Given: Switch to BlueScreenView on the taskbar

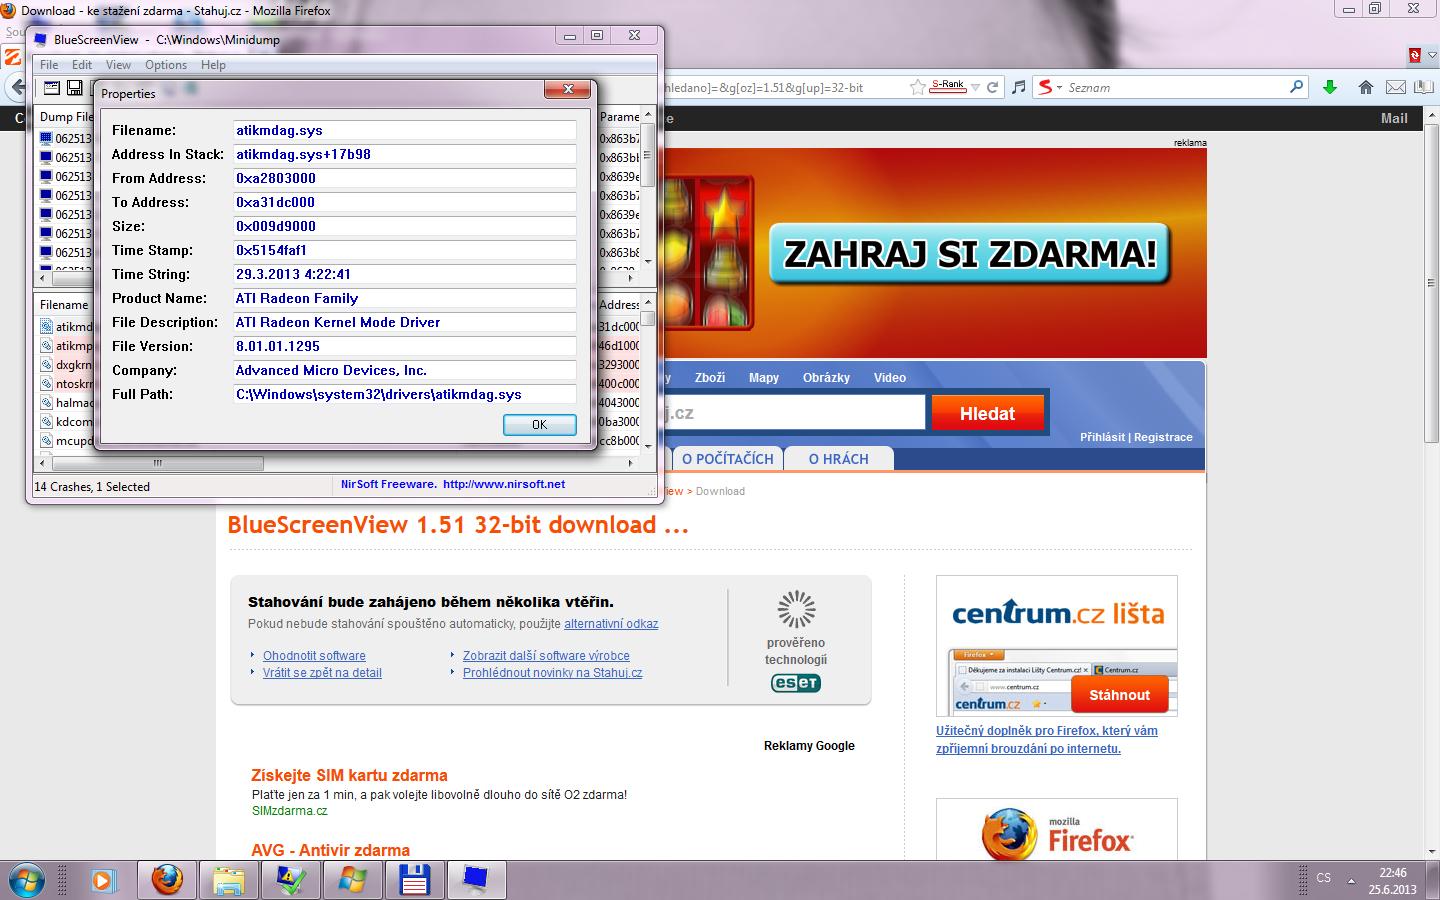Looking at the screenshot, I should pyautogui.click(x=476, y=881).
